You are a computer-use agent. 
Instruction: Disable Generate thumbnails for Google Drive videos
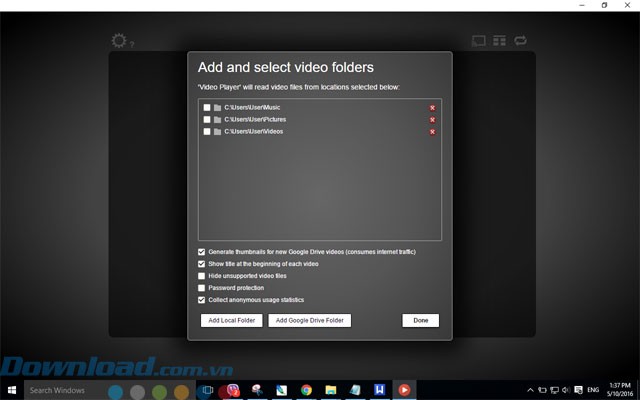pyautogui.click(x=201, y=252)
